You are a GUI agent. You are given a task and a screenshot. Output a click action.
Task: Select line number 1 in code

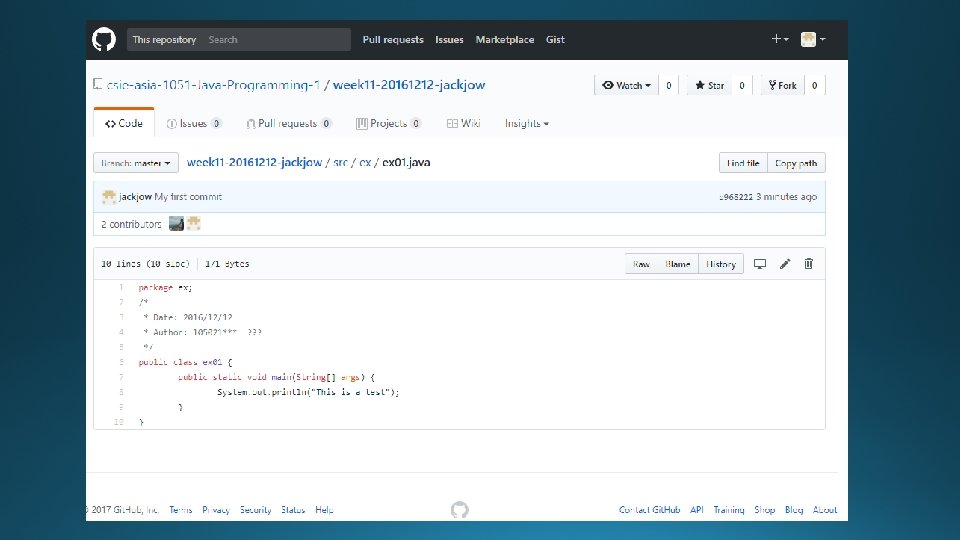point(121,287)
